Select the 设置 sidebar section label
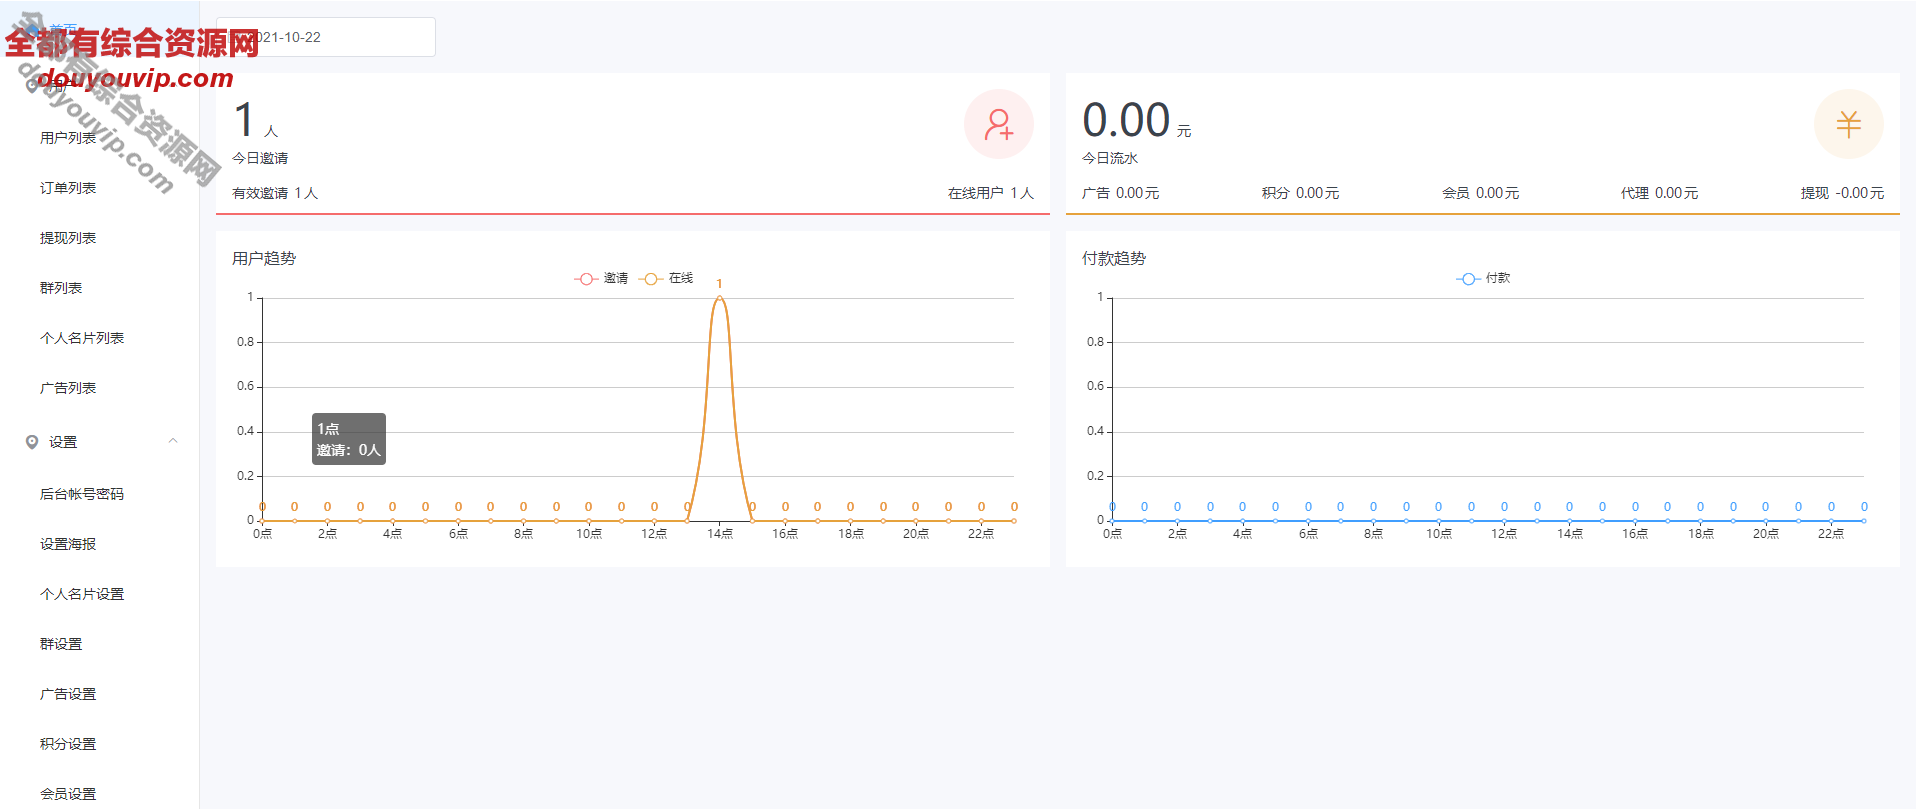This screenshot has width=1916, height=809. [63, 442]
